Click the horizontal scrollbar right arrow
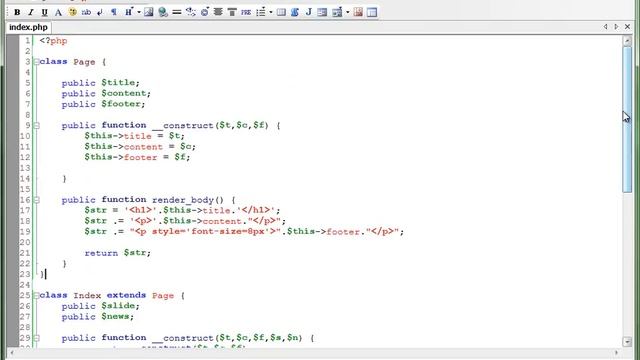The image size is (640, 360). click(x=616, y=353)
